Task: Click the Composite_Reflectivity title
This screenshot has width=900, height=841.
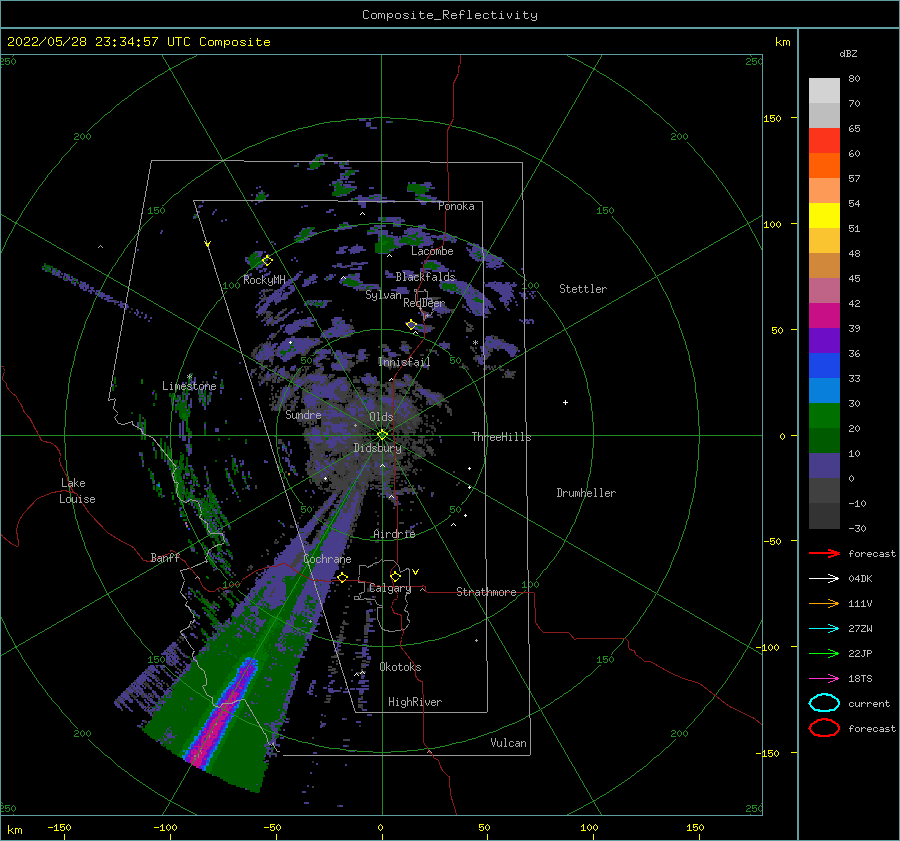Action: click(x=450, y=15)
